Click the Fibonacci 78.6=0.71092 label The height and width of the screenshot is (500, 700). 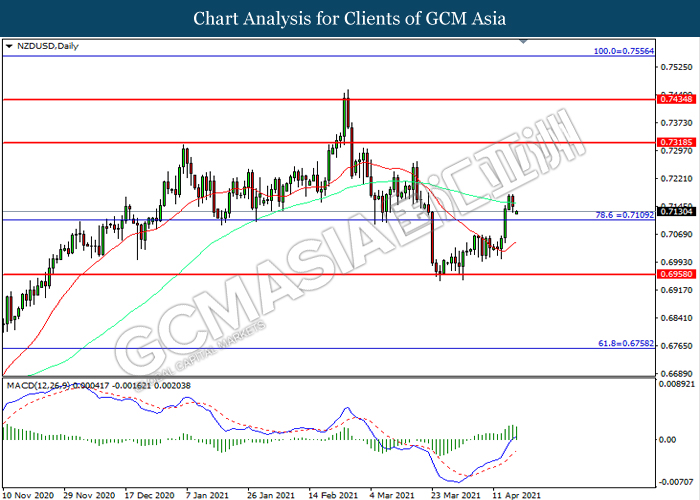coord(625,215)
